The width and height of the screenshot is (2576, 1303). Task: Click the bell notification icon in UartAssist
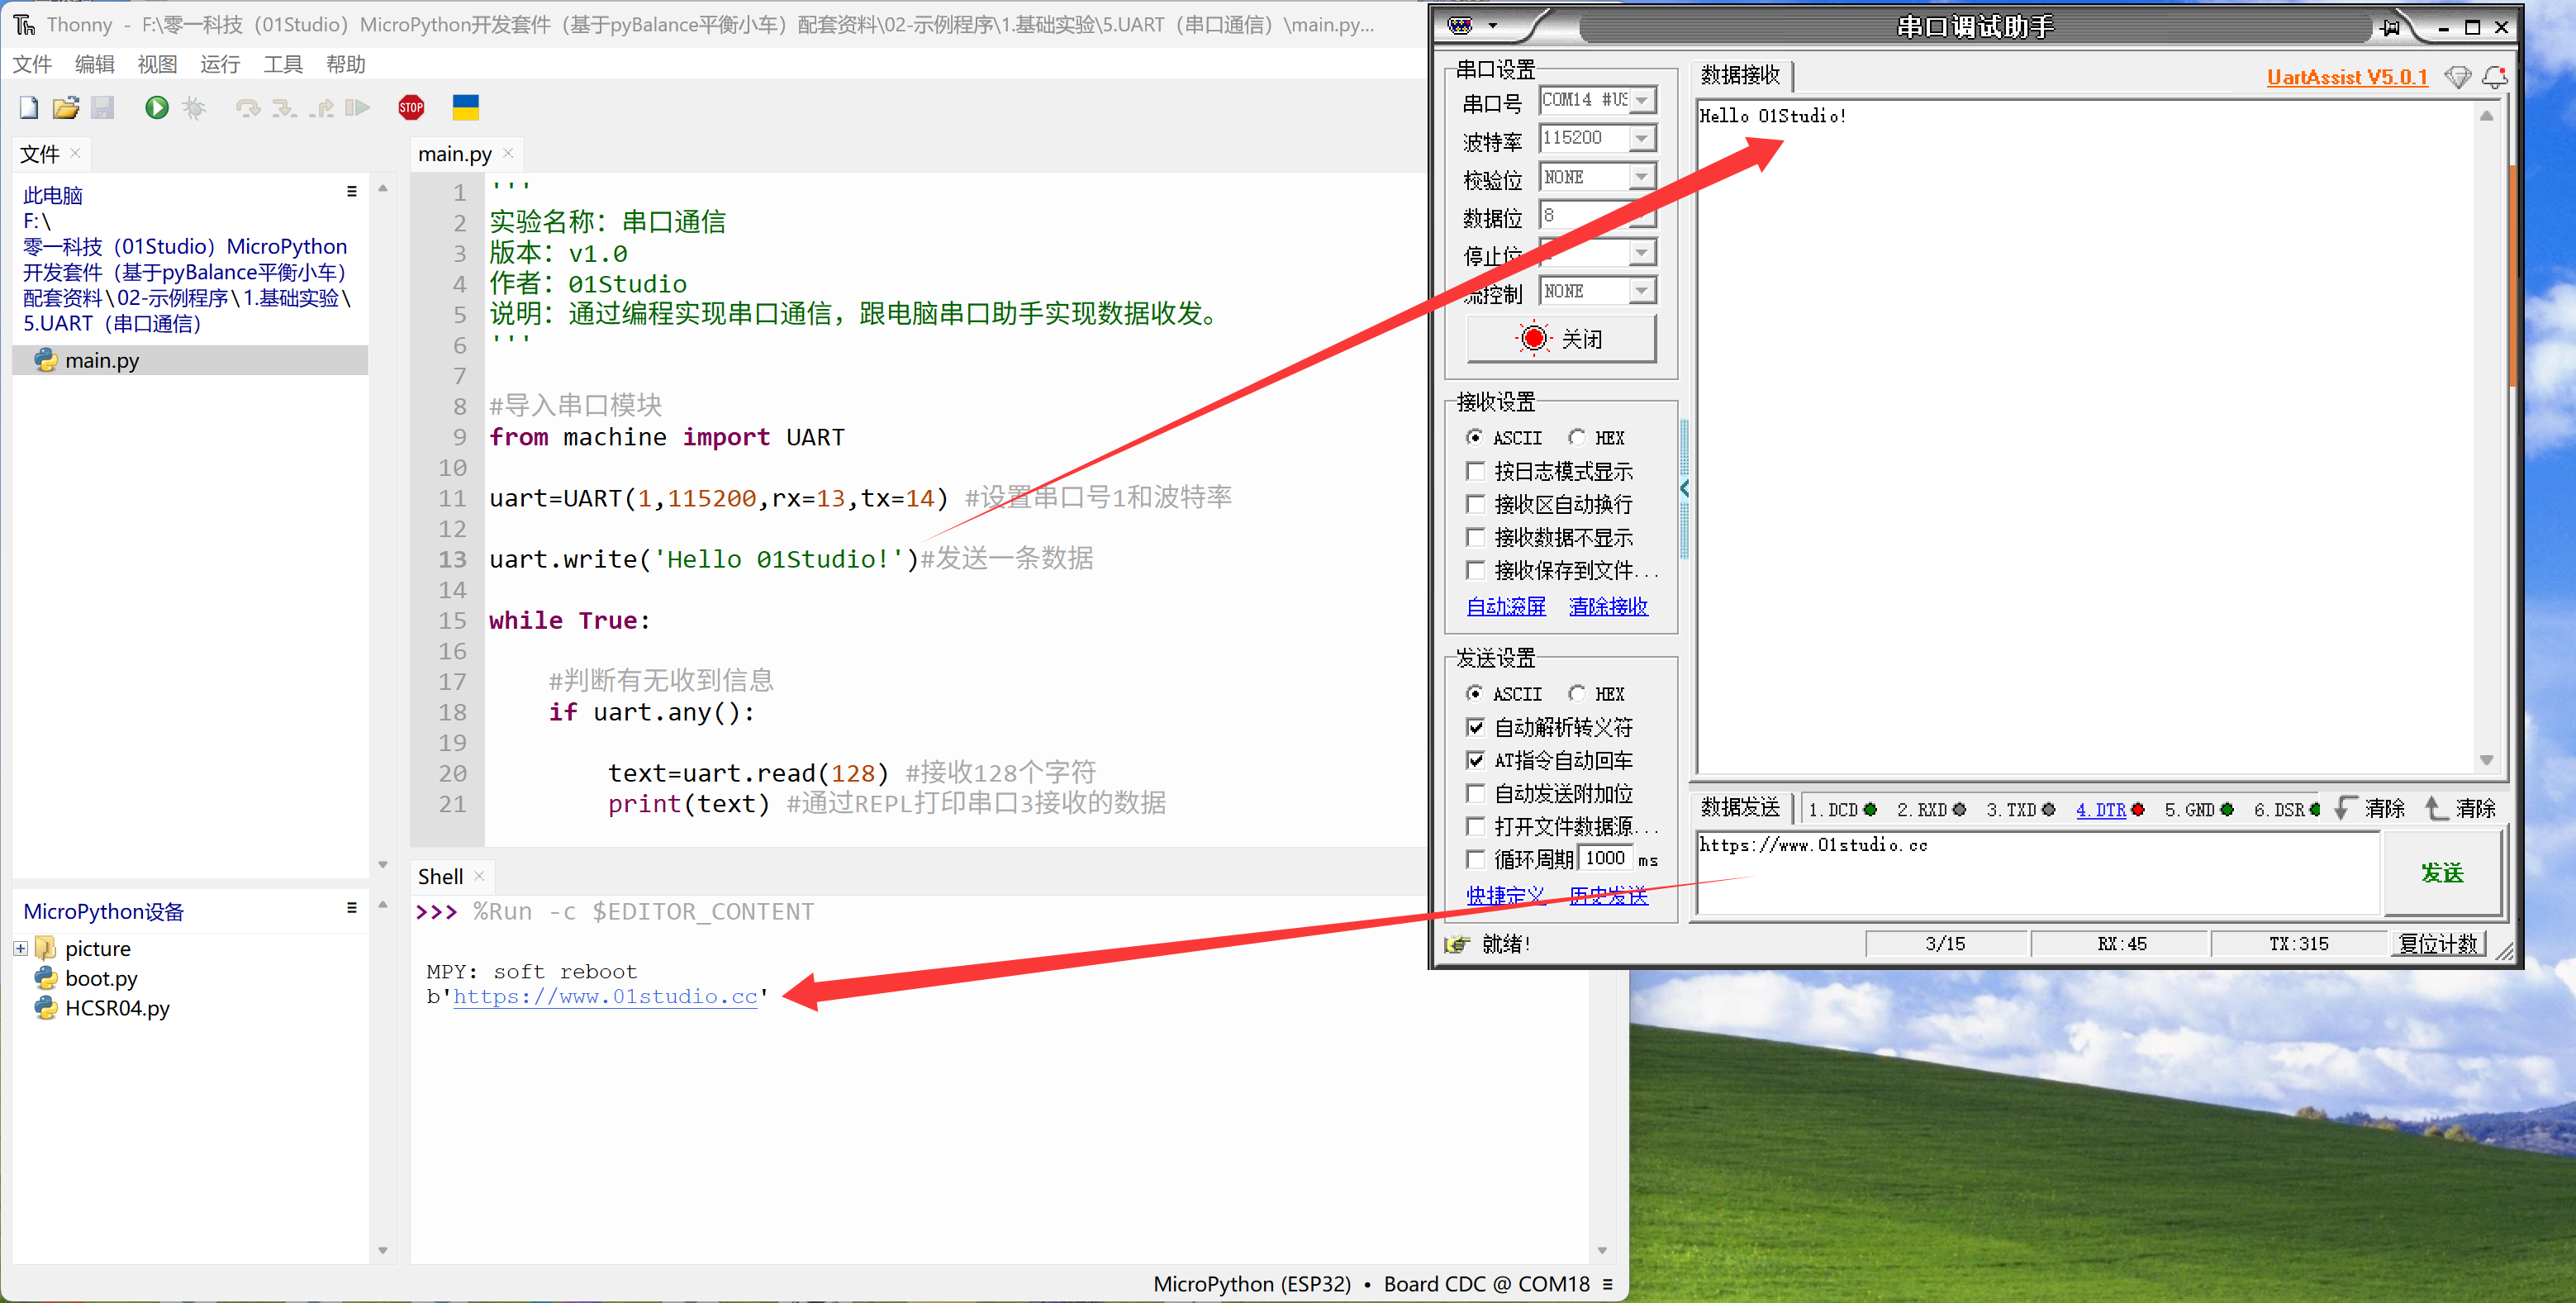(2494, 77)
